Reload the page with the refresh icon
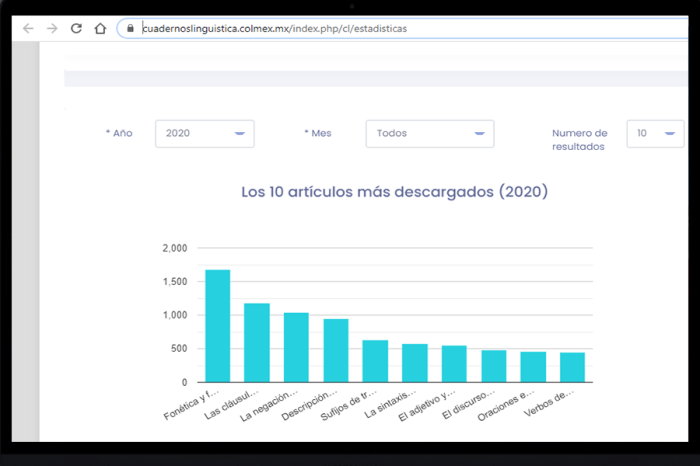The width and height of the screenshot is (700, 466). coord(76,29)
